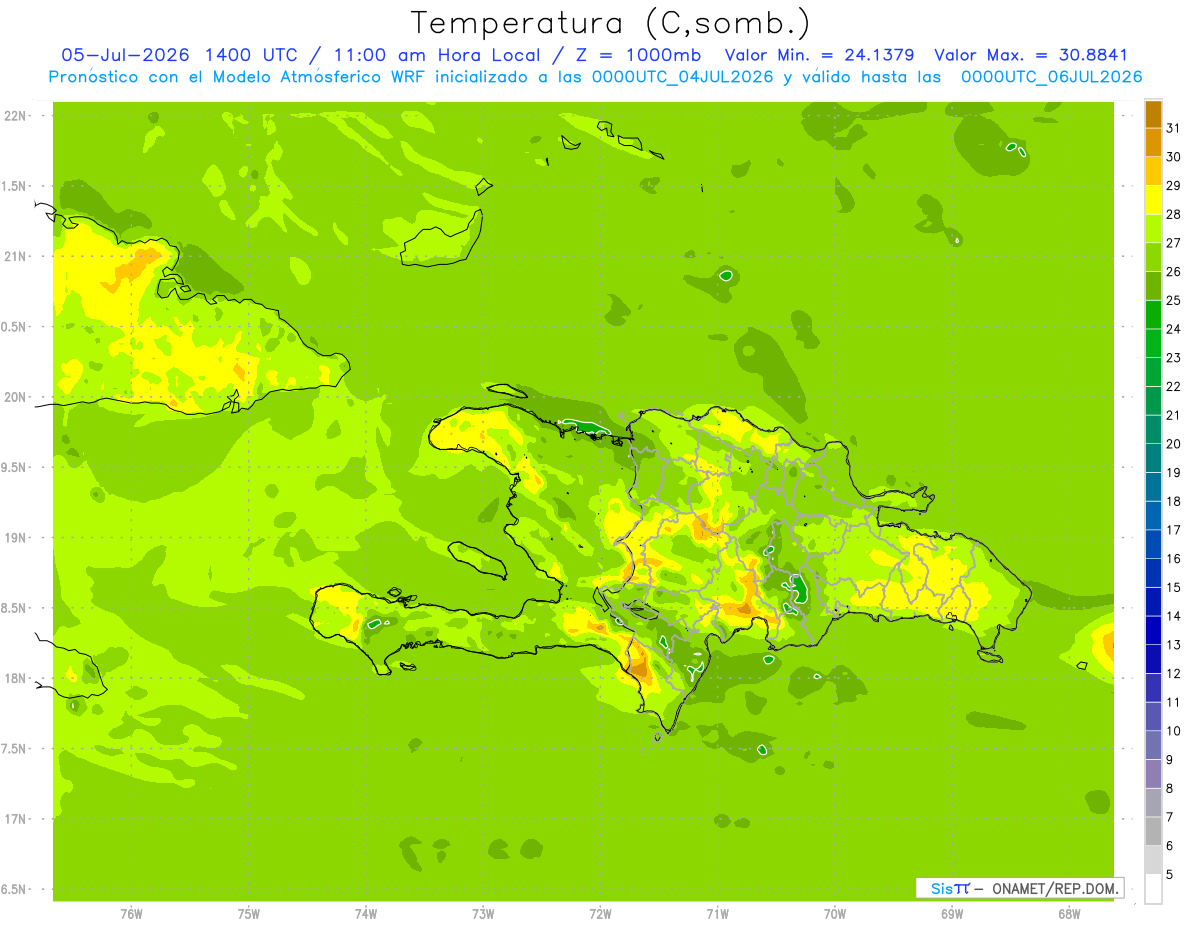Click the yellow legend swatch between 28 and 29
Screen dimensions: 1200x927
pos(1153,200)
